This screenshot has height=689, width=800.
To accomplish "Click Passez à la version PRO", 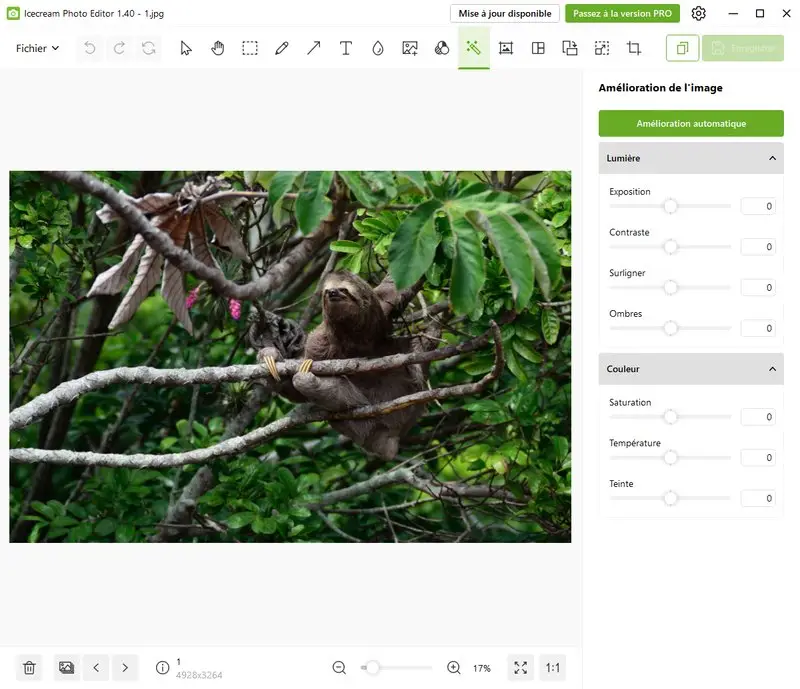I will [622, 13].
